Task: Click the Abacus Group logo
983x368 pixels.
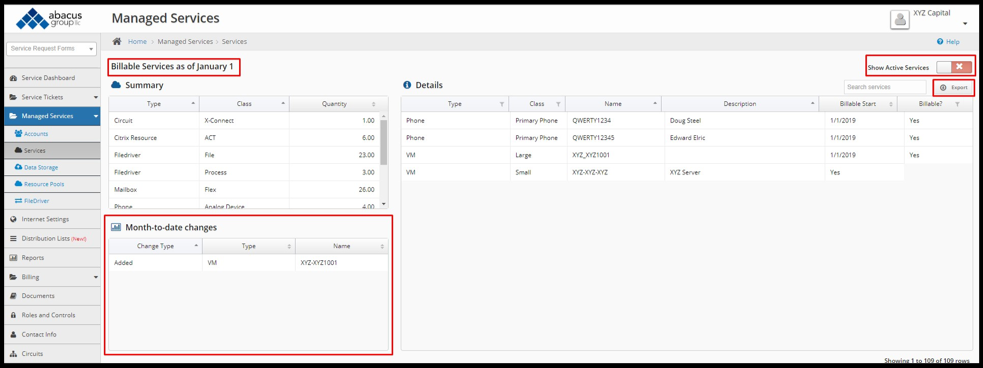Action: pyautogui.click(x=50, y=19)
